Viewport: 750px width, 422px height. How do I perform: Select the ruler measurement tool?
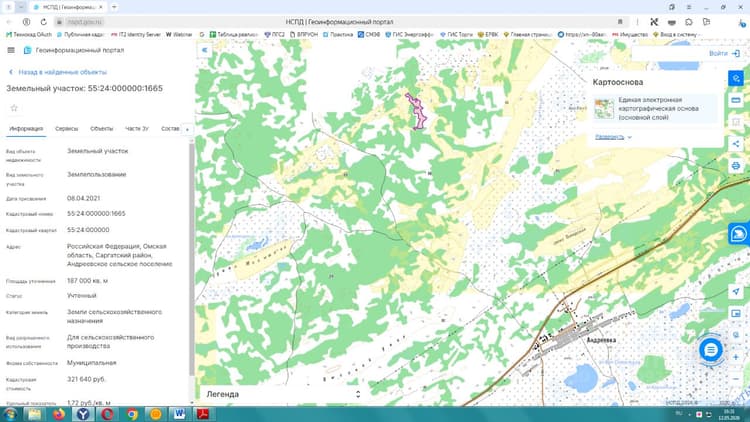coord(736,100)
